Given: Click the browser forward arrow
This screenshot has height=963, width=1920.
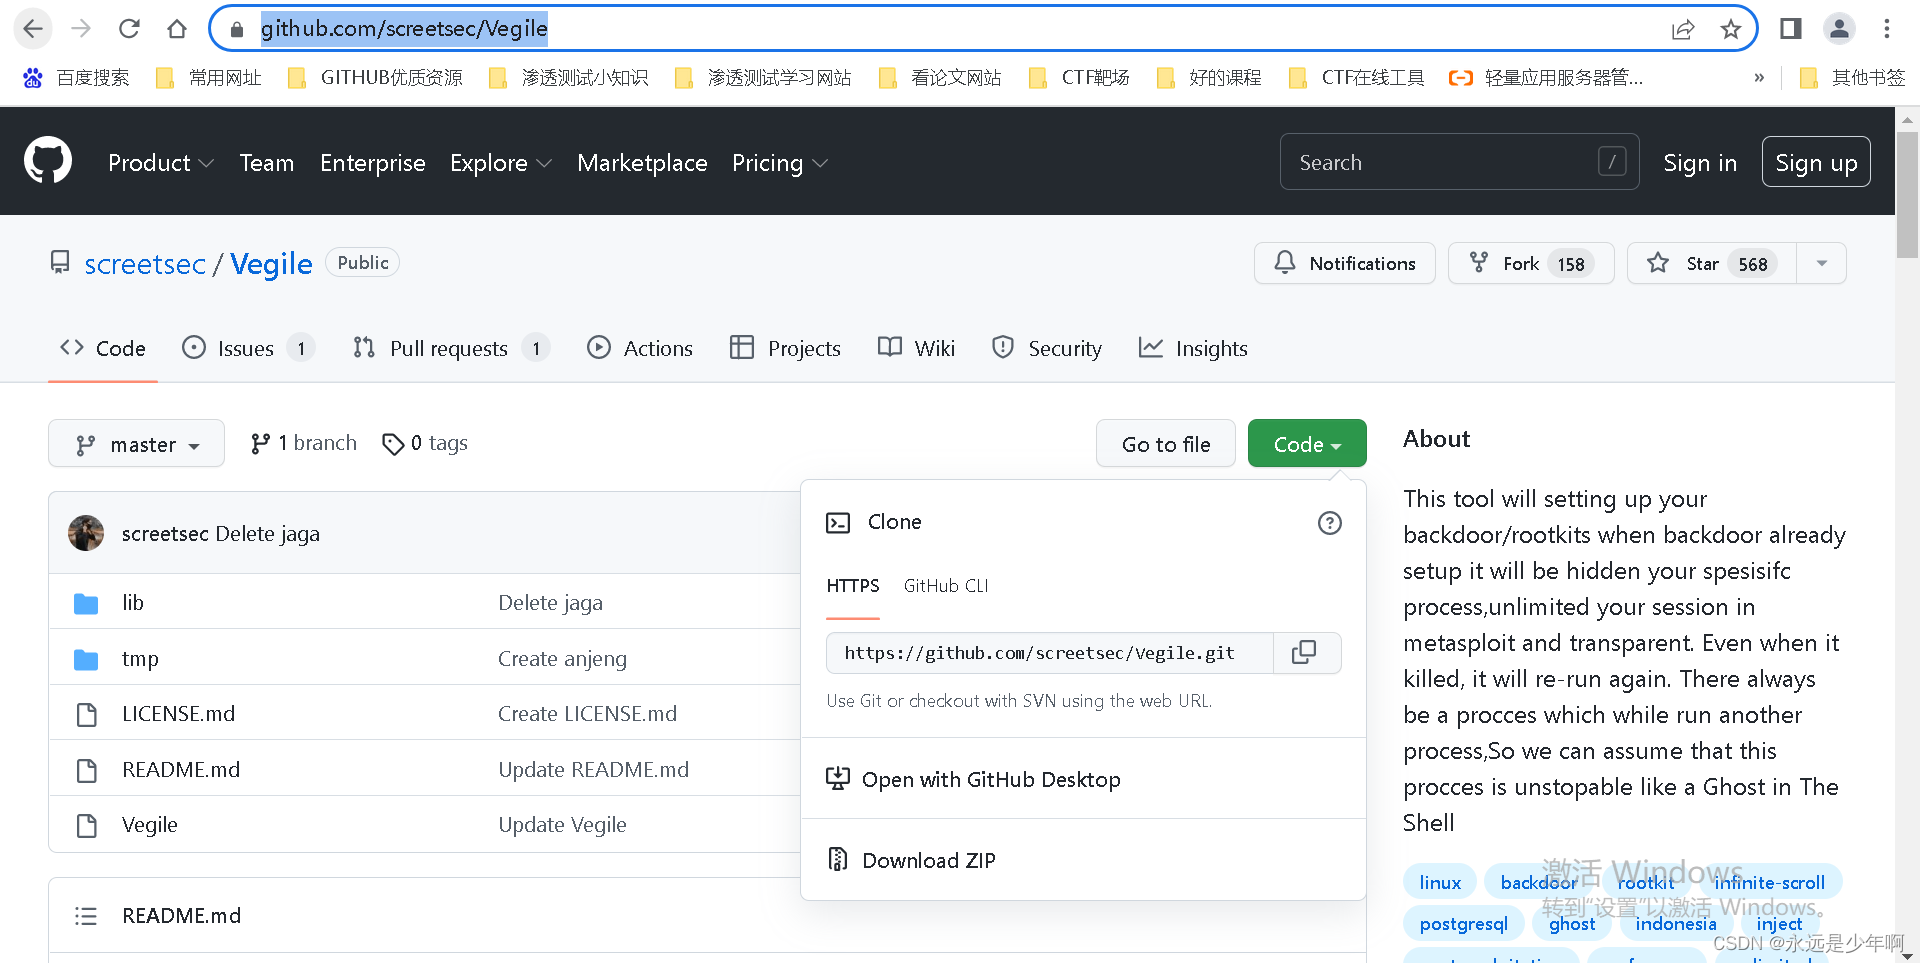Looking at the screenshot, I should tap(81, 29).
